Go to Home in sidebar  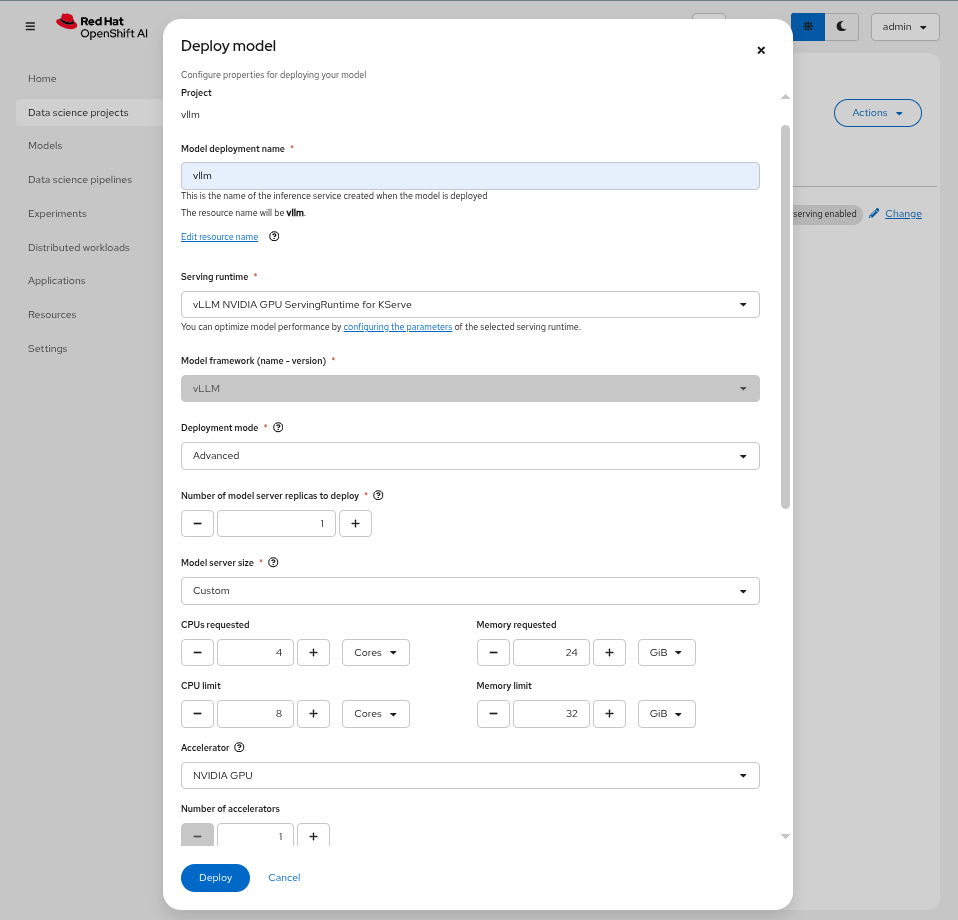click(42, 79)
